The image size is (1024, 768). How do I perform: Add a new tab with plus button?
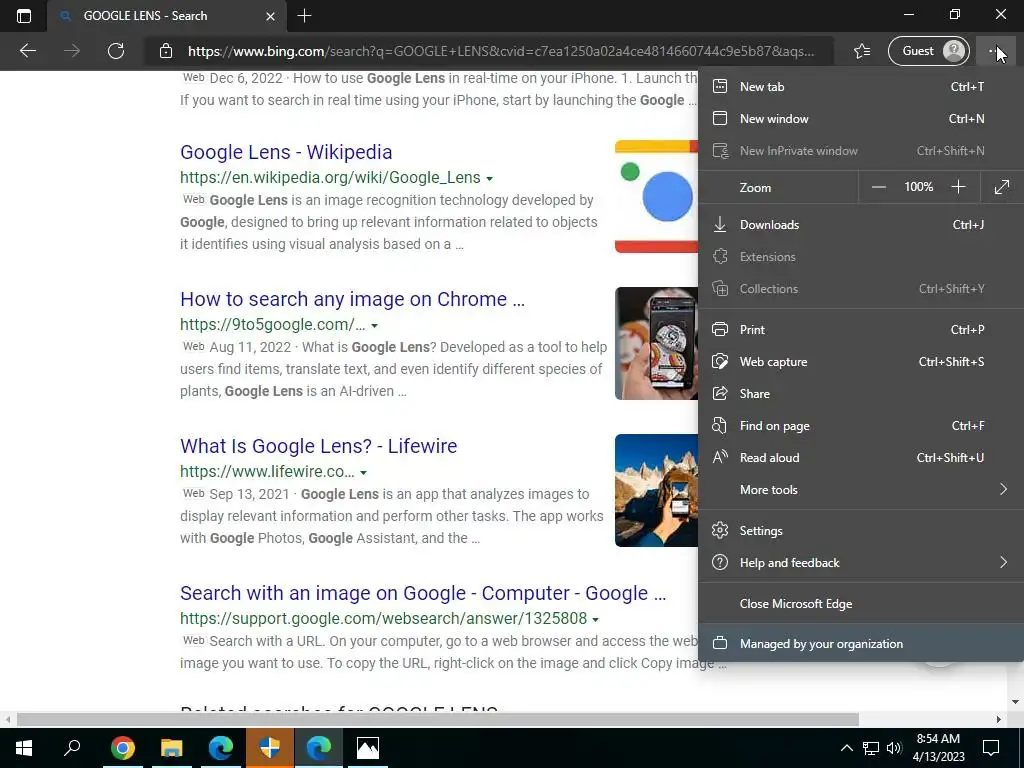click(x=304, y=16)
